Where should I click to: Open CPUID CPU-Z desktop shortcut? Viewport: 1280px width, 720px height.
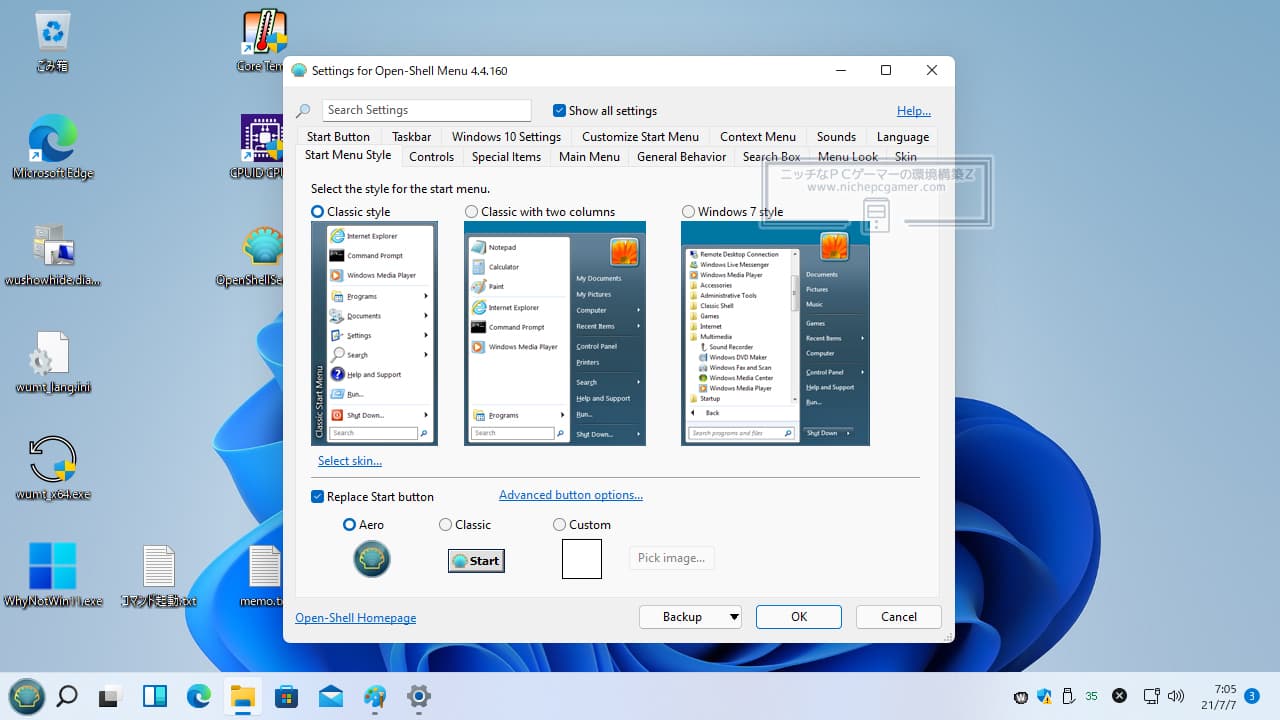(264, 146)
